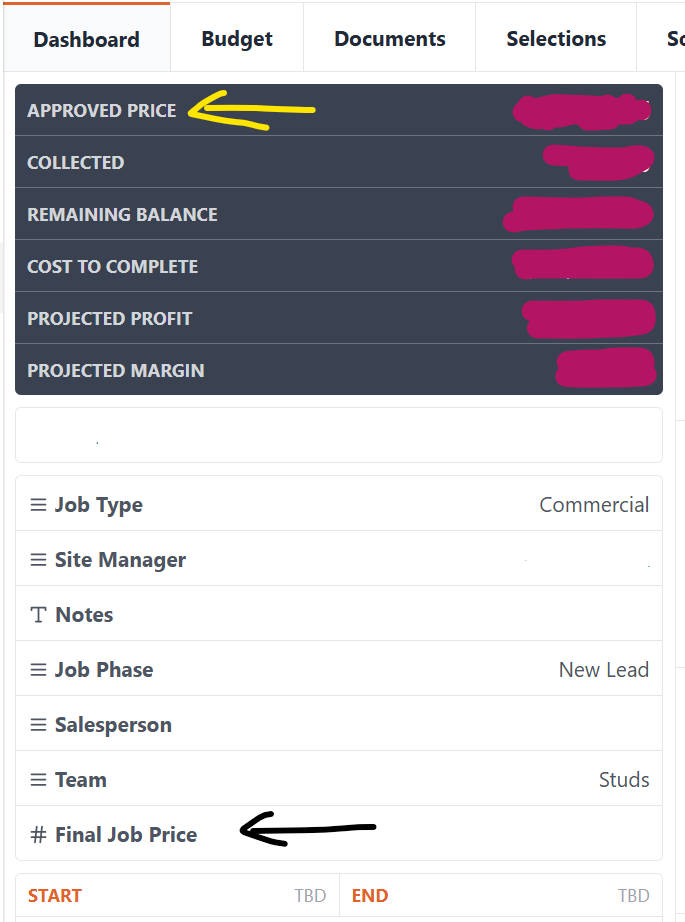685x922 pixels.
Task: Open the Selections tab
Action: (556, 39)
